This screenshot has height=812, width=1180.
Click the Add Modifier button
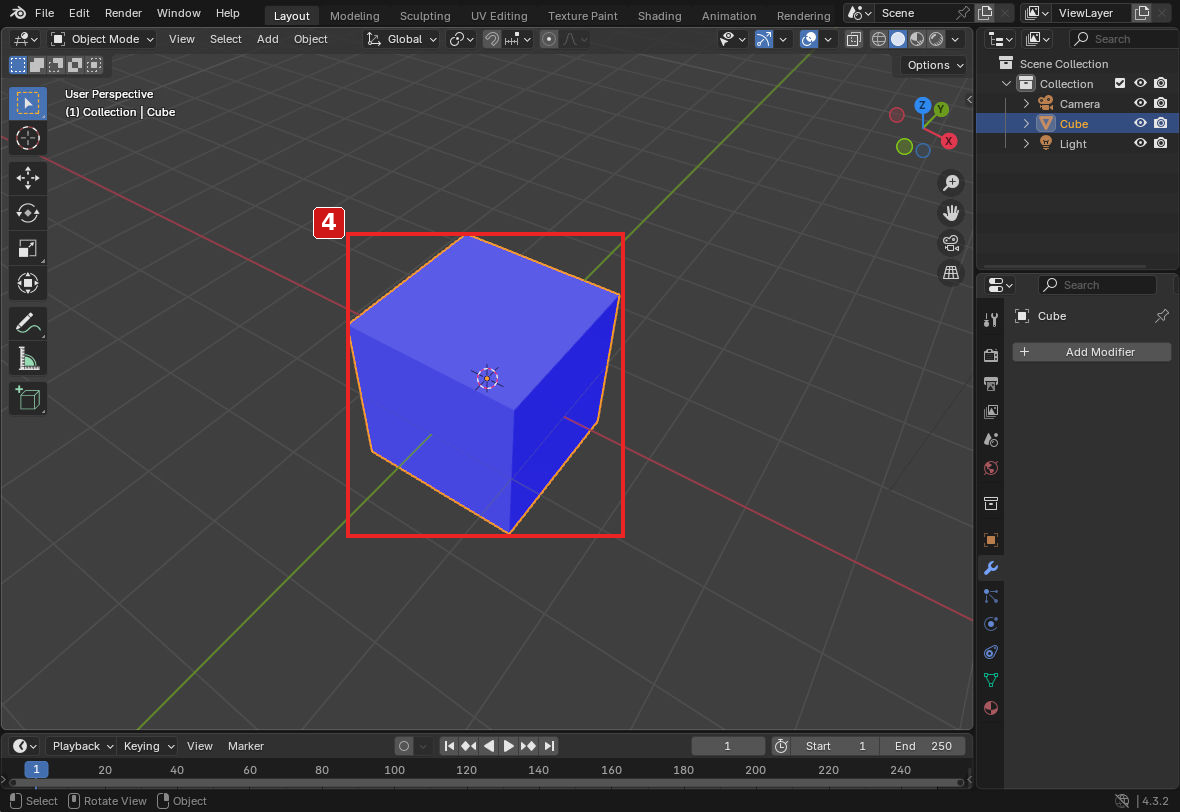point(1091,351)
